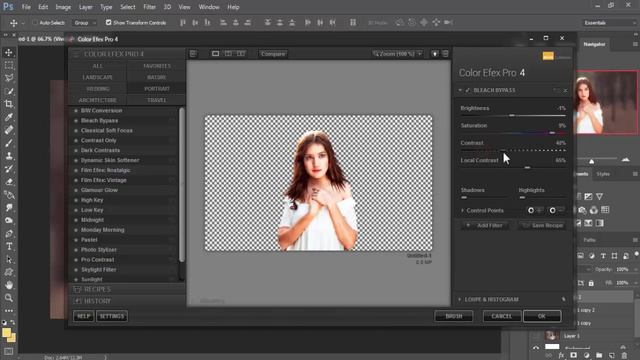Select the Horizontal Type tool
The image size is (640, 360).
pos(9,247)
